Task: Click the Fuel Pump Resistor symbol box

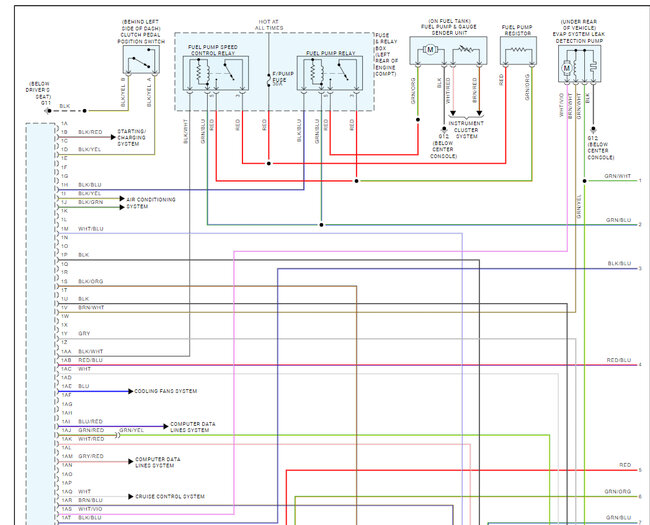Action: coord(518,51)
